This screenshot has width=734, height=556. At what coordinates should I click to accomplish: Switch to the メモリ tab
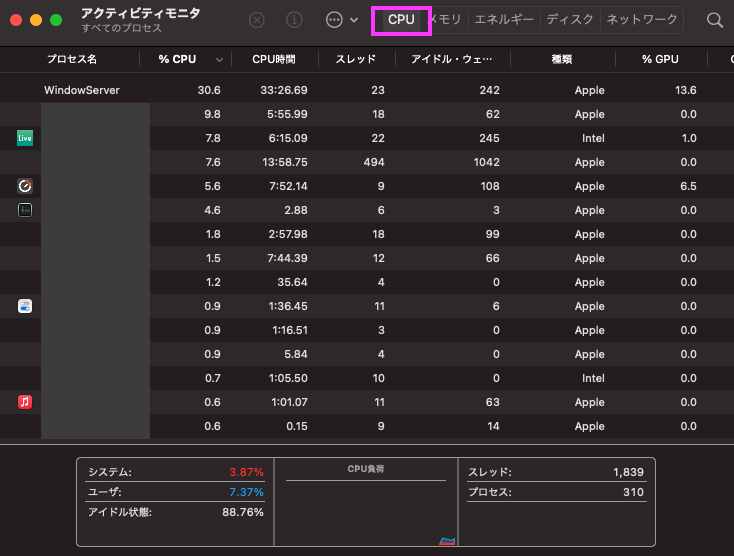[445, 20]
